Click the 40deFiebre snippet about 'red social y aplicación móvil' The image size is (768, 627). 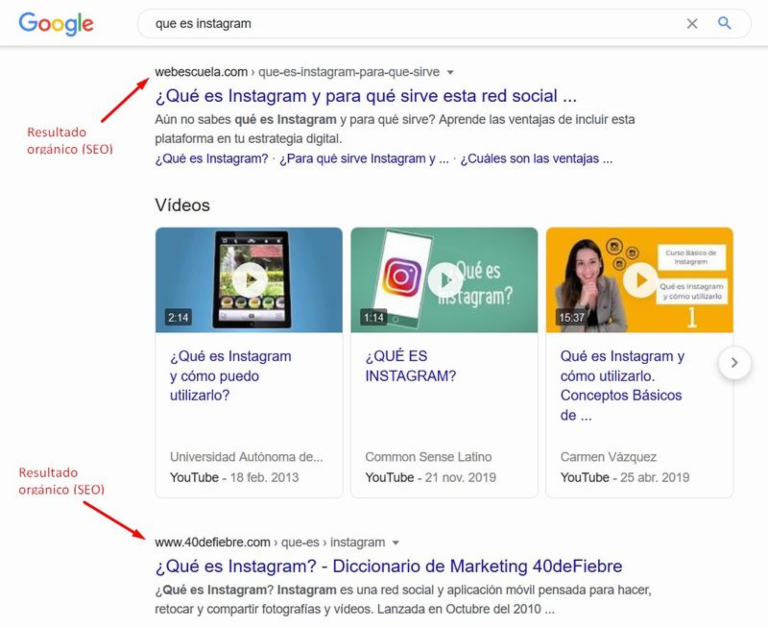point(403,600)
